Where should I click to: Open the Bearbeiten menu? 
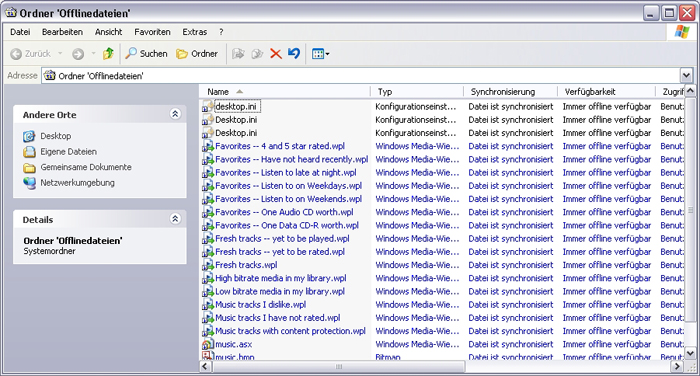62,32
